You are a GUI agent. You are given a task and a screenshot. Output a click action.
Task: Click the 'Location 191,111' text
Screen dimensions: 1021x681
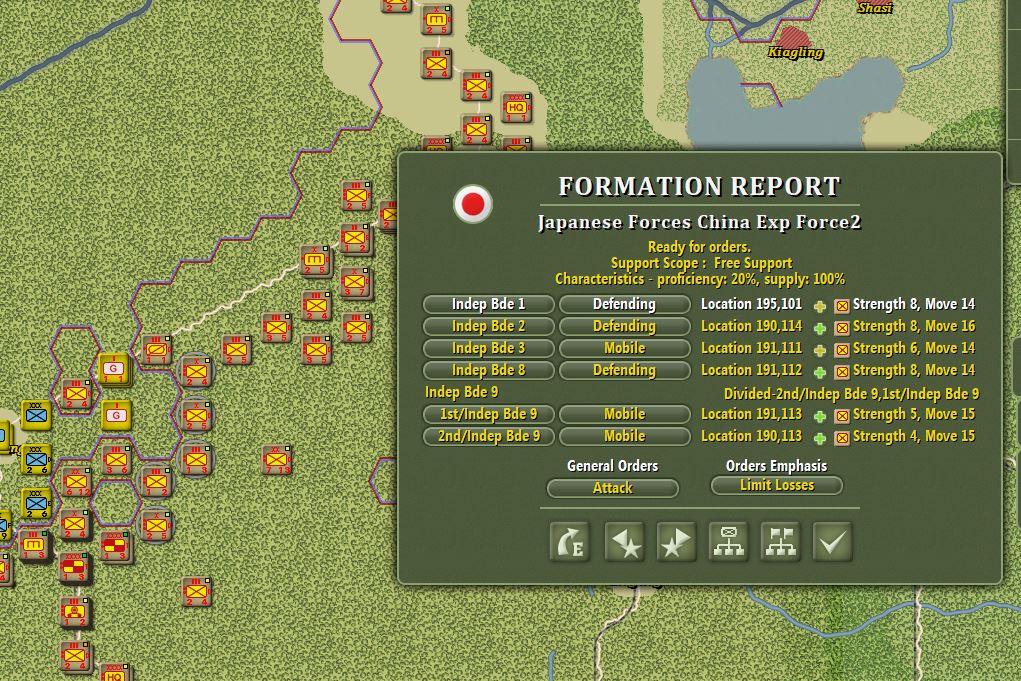click(751, 348)
